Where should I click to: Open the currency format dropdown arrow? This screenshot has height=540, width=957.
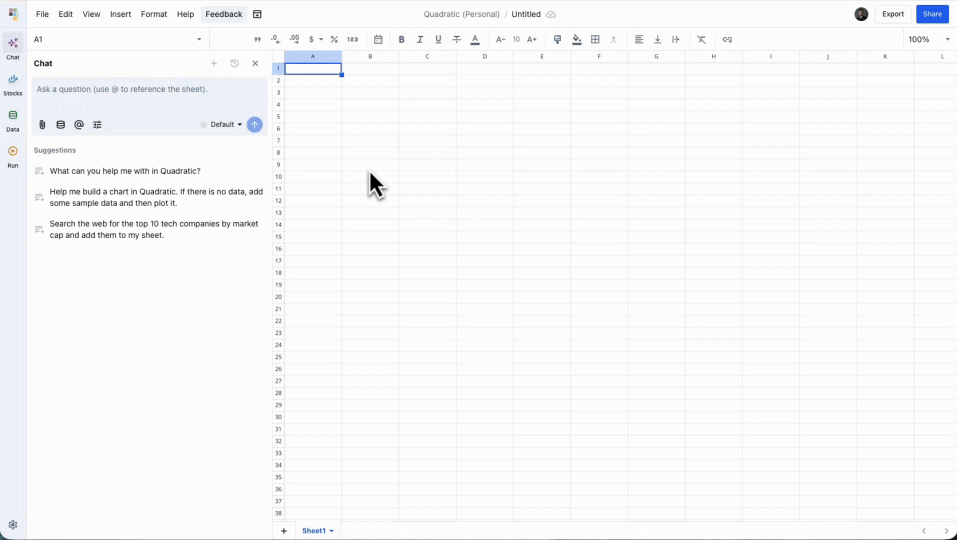tap(321, 40)
